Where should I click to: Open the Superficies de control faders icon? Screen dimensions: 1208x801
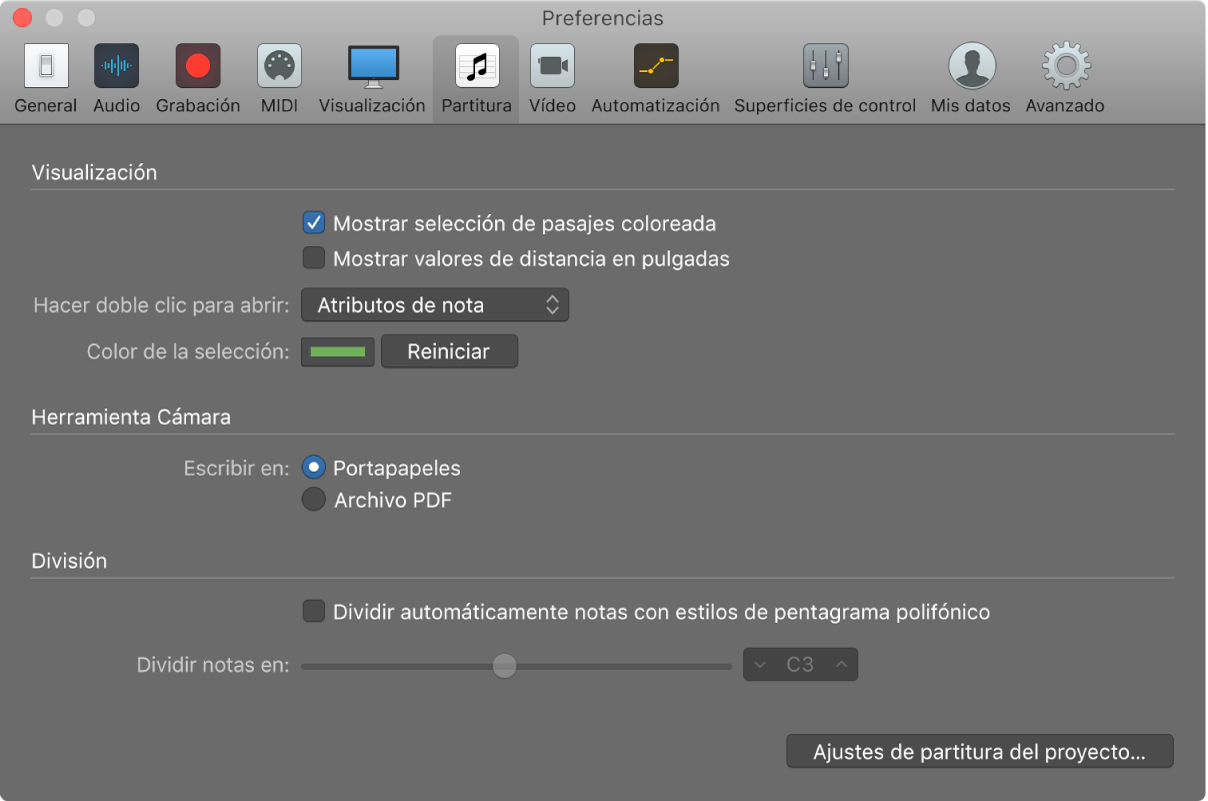coord(825,67)
